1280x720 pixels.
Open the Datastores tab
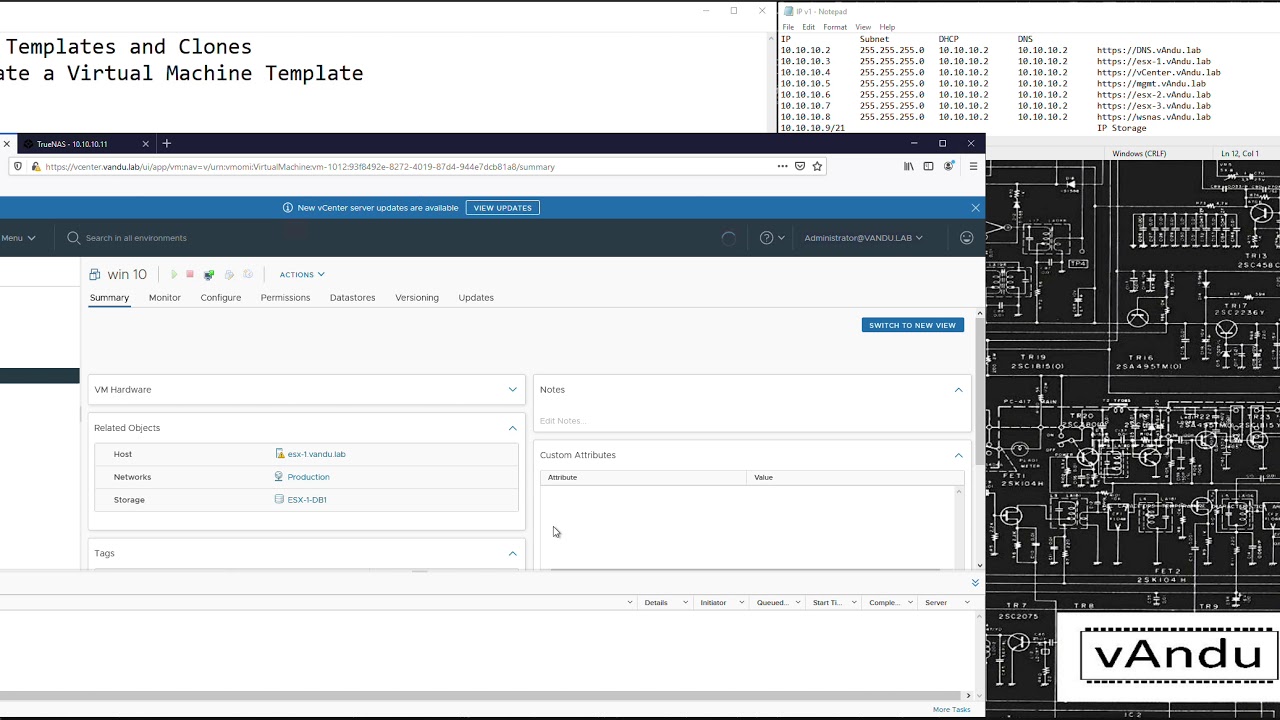352,297
